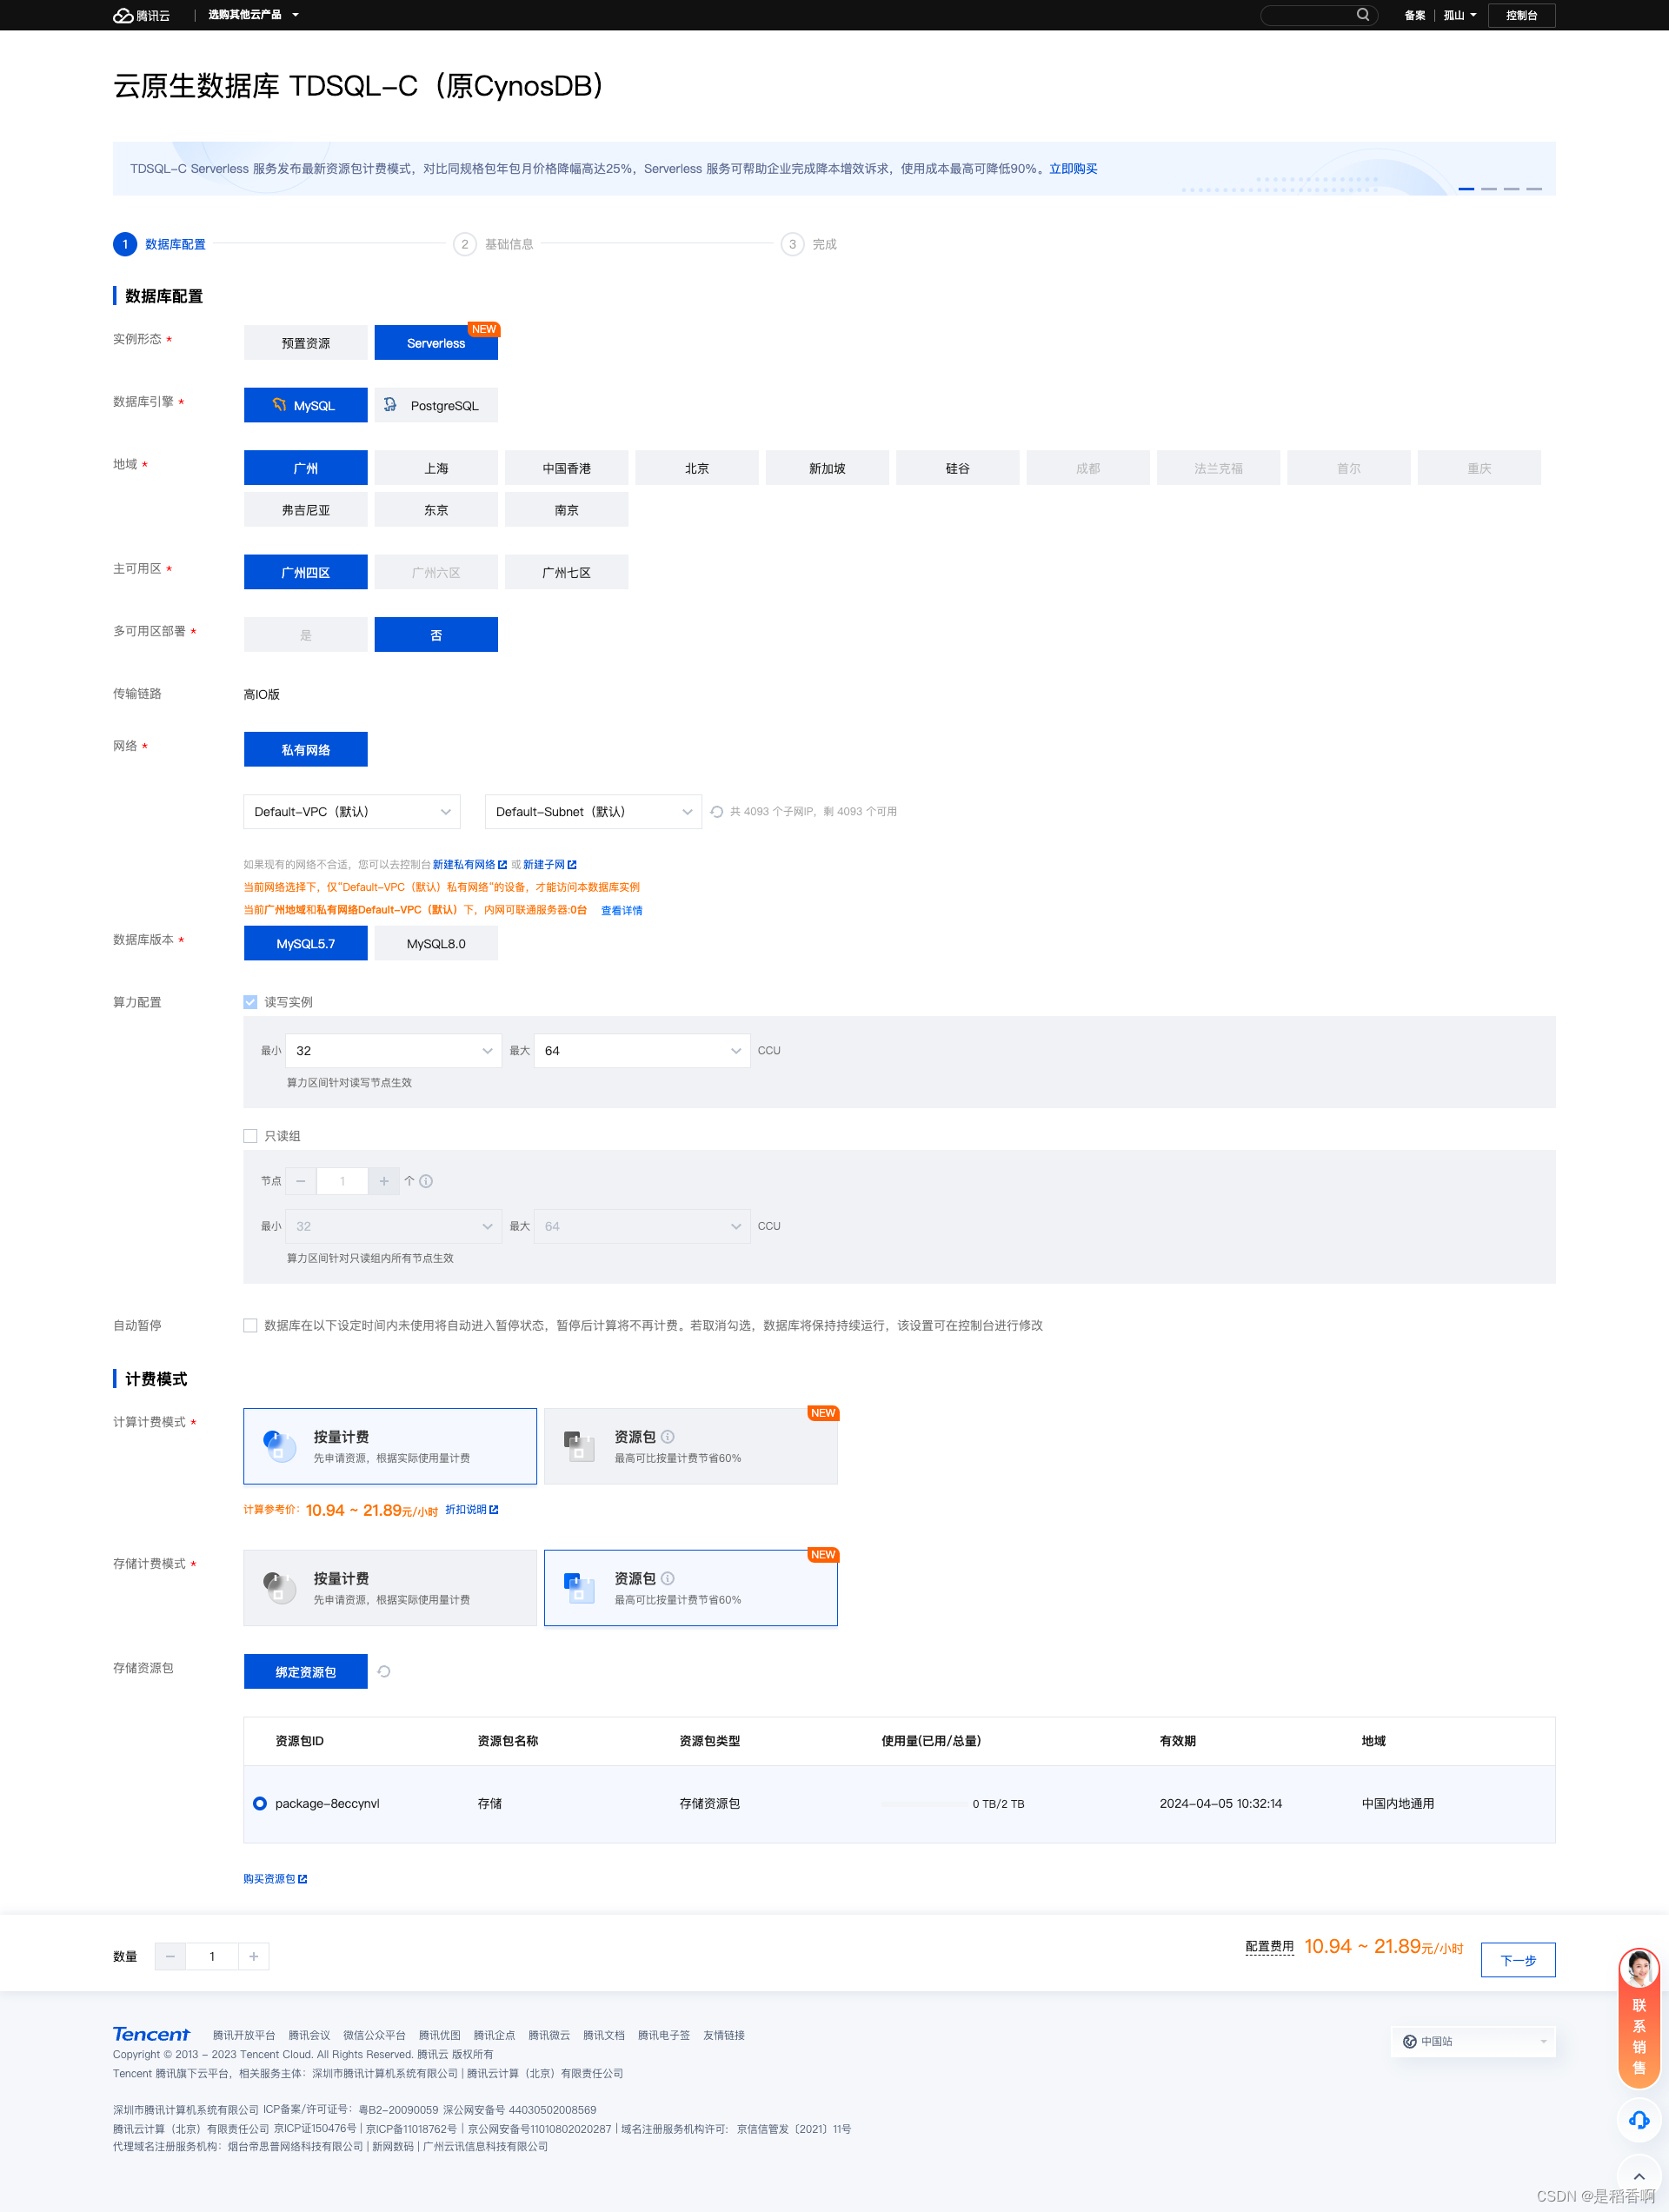The height and width of the screenshot is (2212, 1669).
Task: Open the Default-VPC dropdown
Action: point(352,811)
